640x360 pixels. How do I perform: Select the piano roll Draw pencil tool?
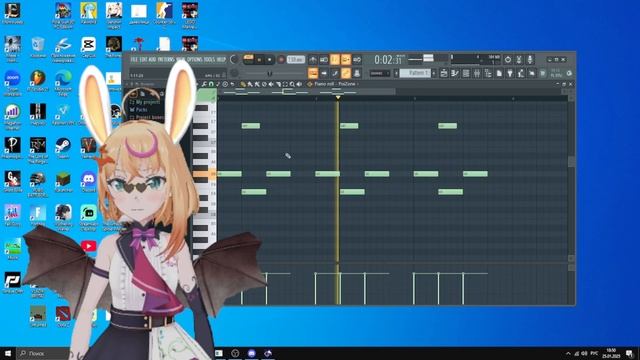pos(242,84)
